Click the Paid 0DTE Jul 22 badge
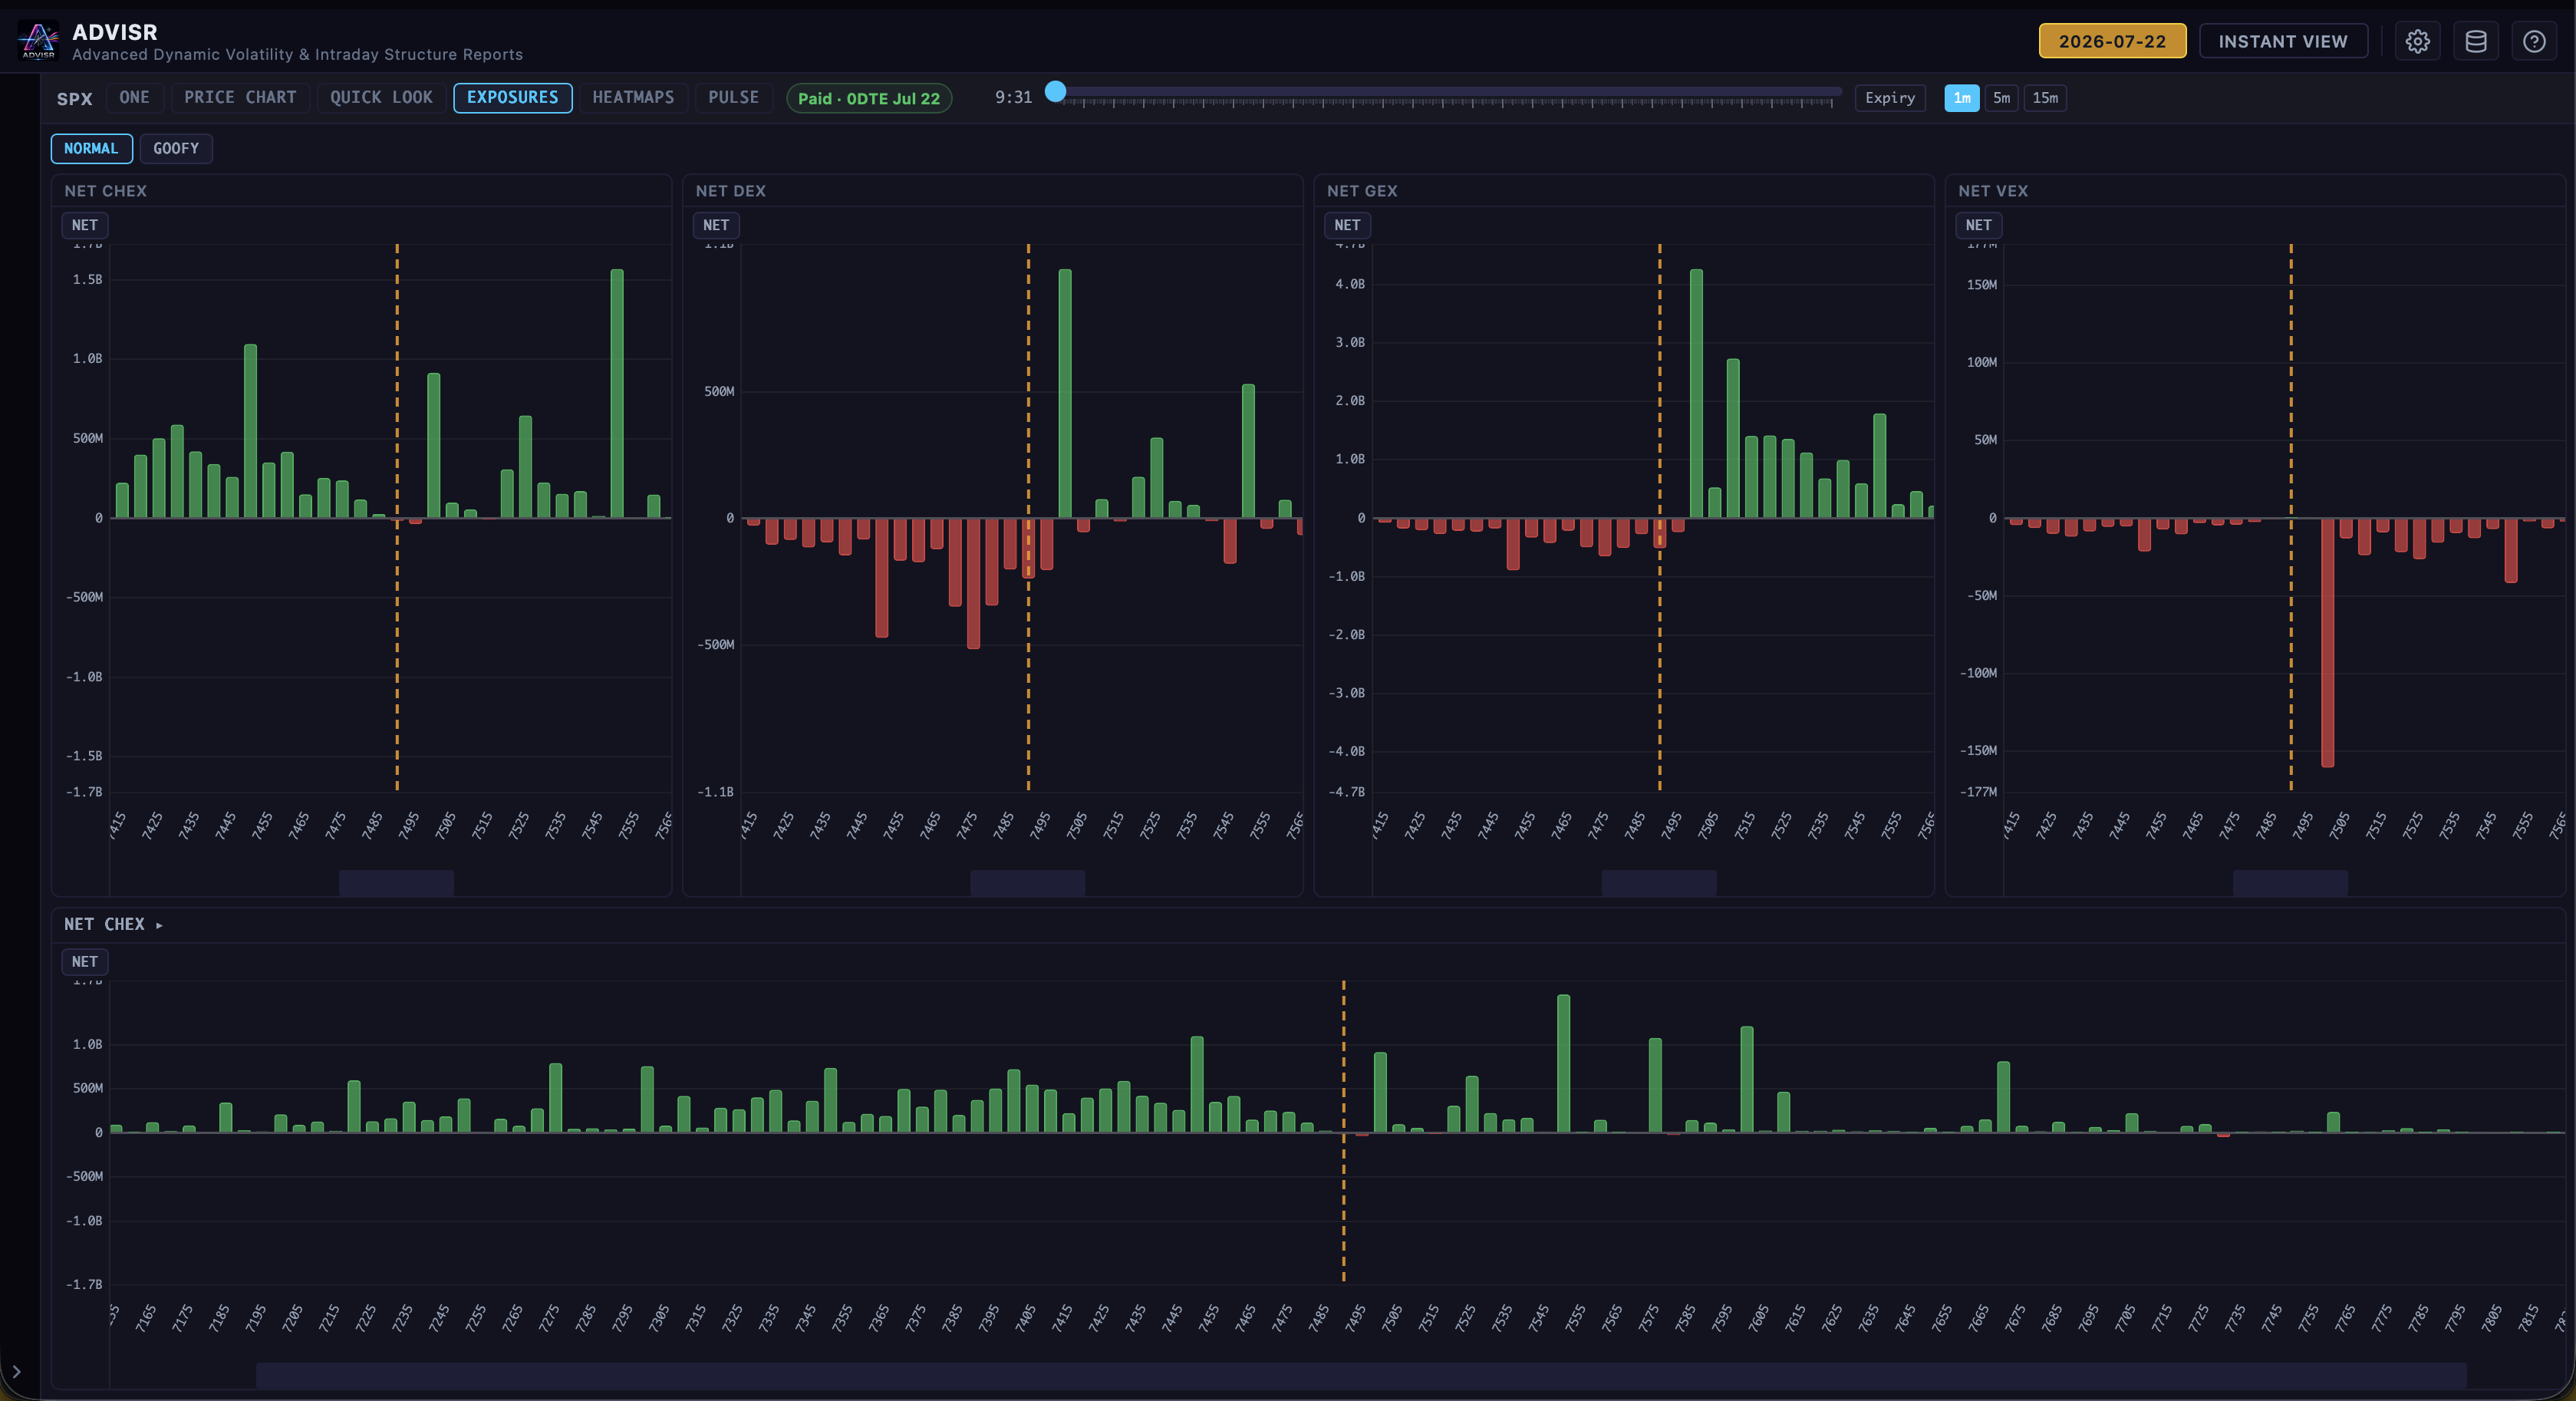The image size is (2576, 1401). pyautogui.click(x=868, y=98)
